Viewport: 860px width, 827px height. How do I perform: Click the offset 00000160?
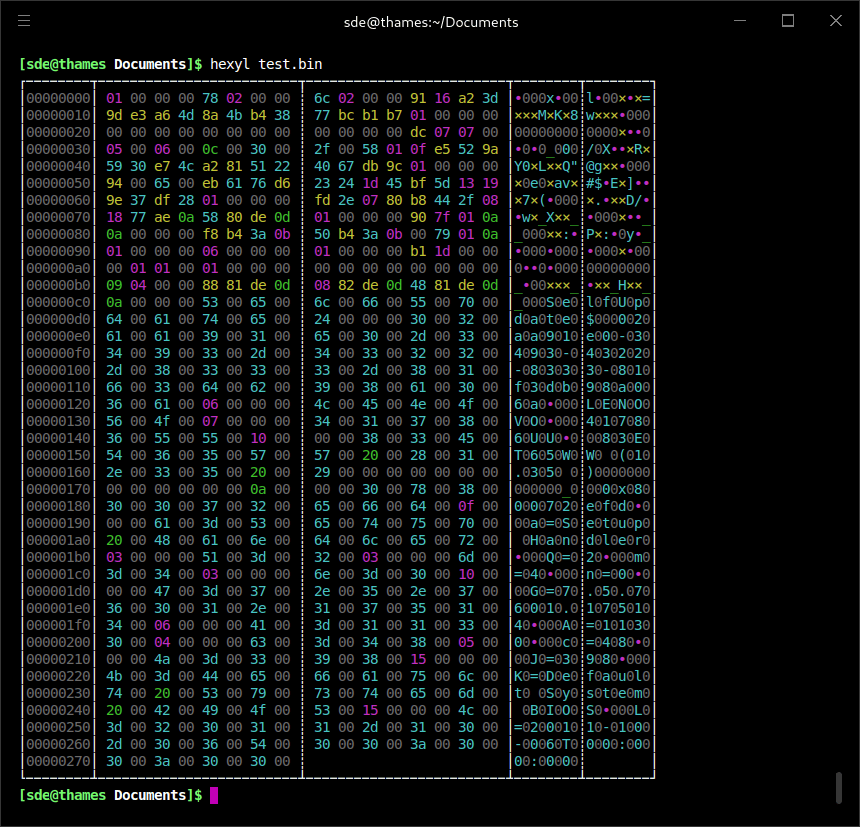point(58,472)
